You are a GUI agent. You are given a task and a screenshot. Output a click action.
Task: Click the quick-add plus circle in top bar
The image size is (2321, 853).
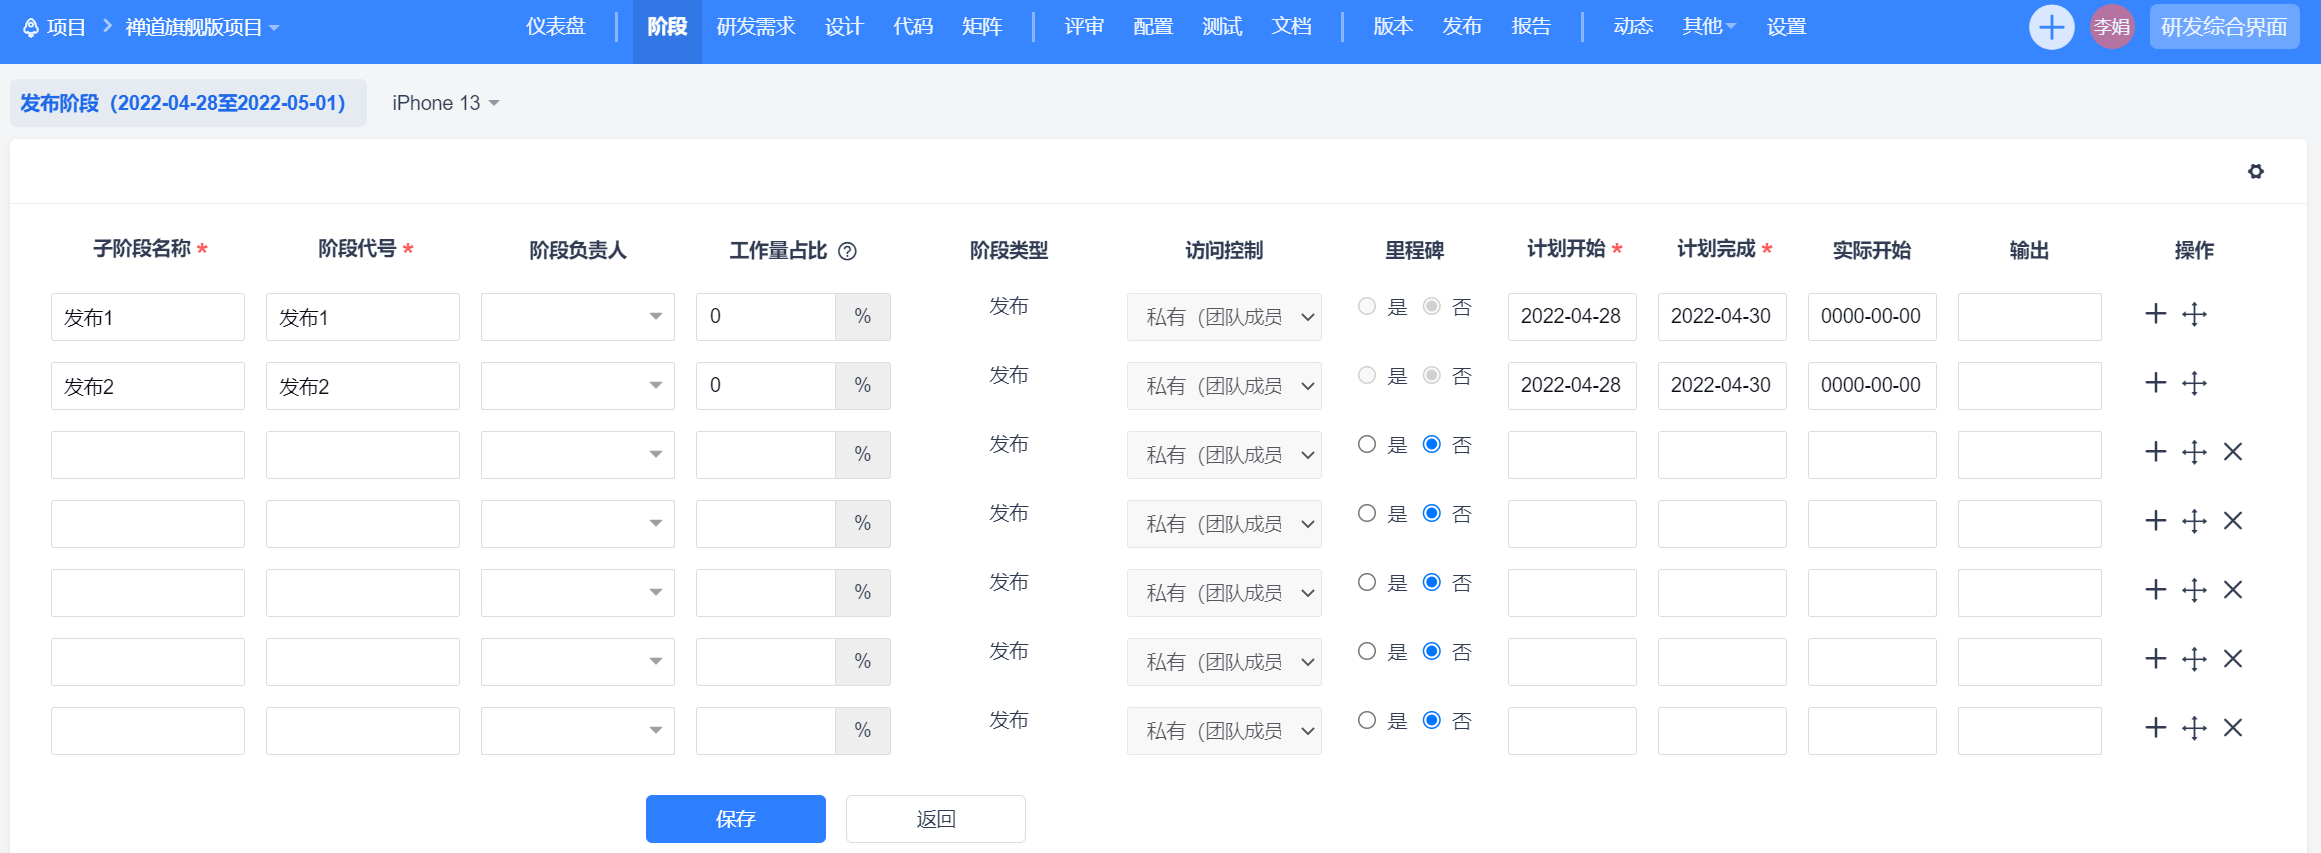2051,27
